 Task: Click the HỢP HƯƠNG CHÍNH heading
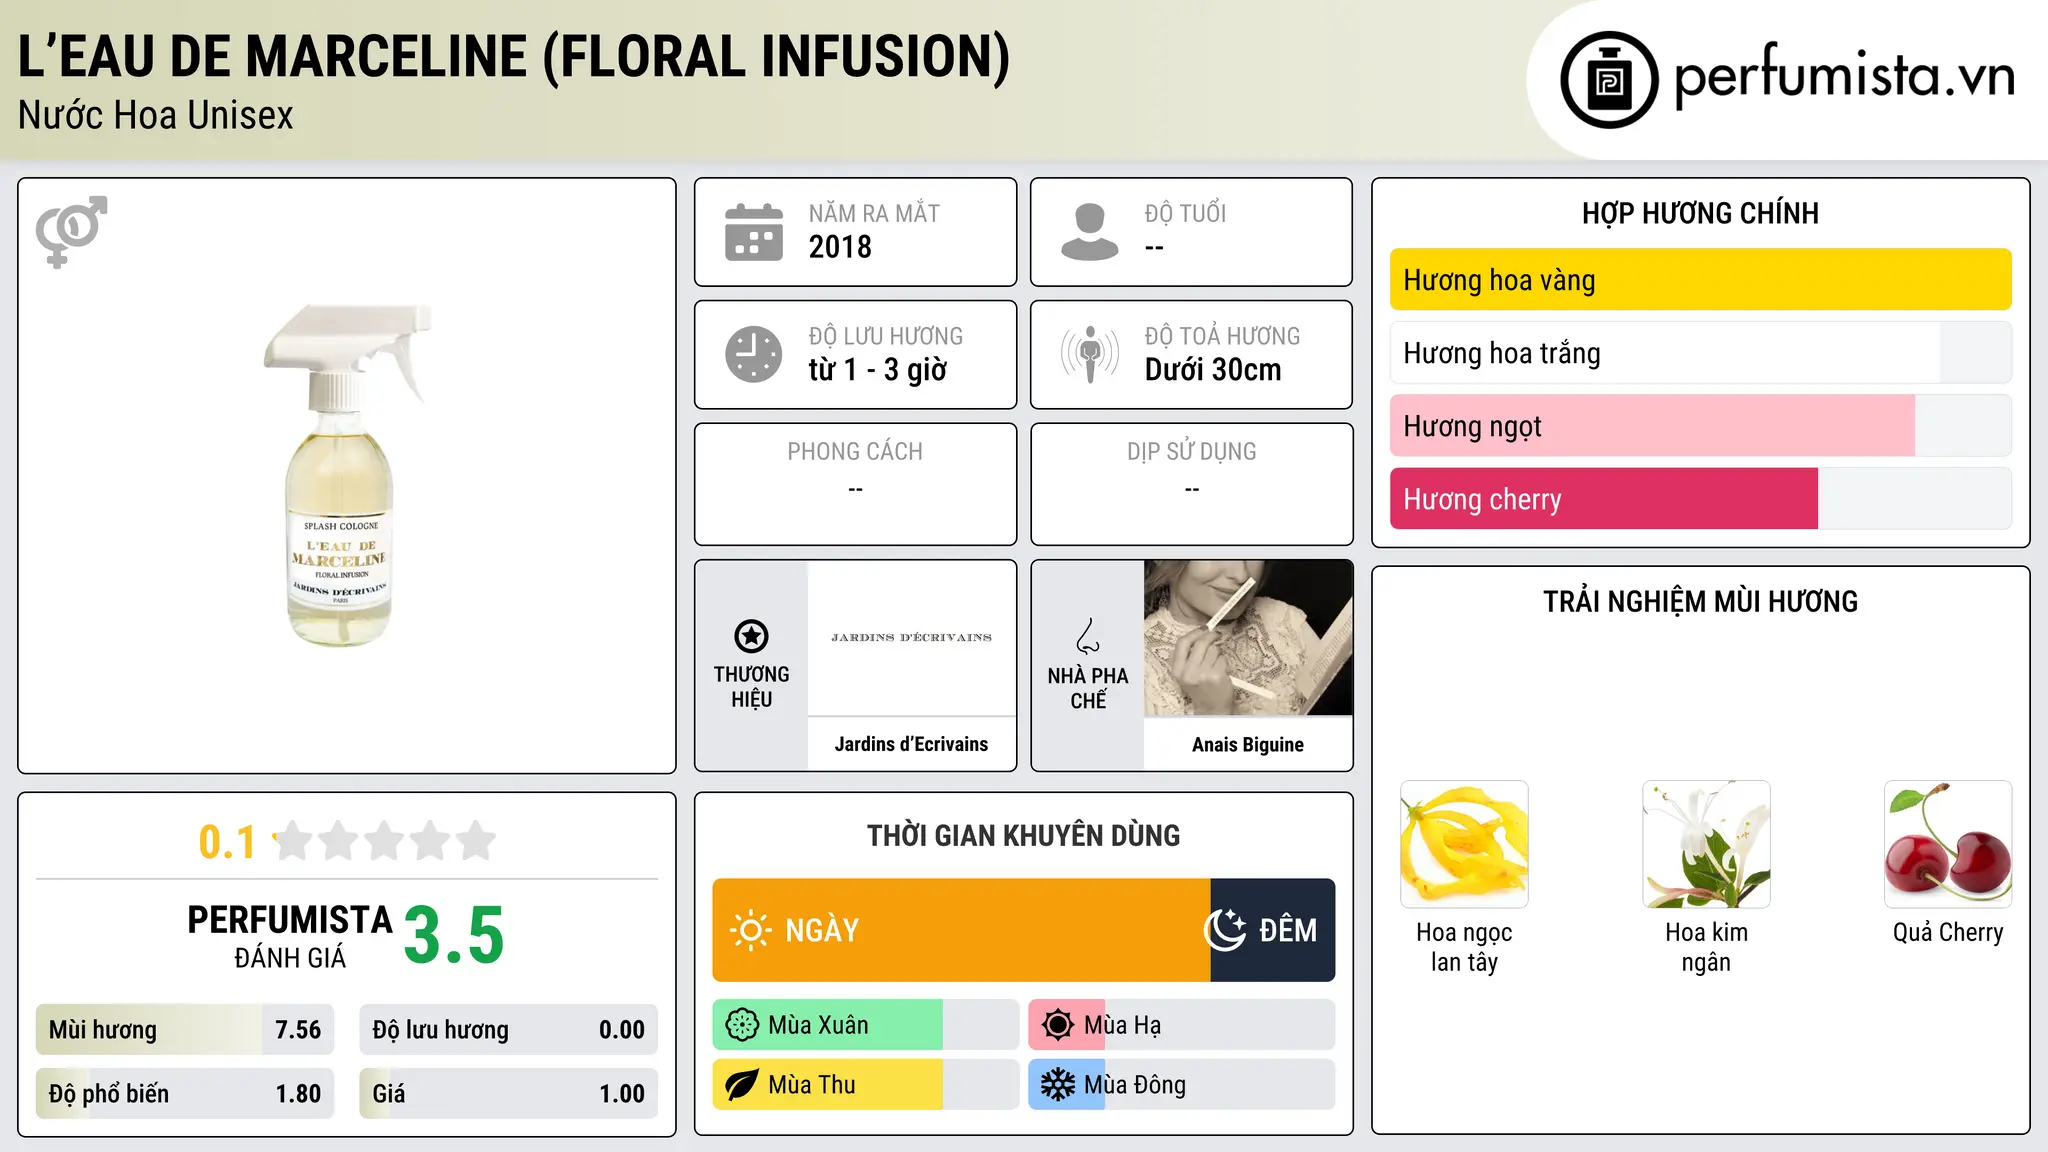(1700, 213)
